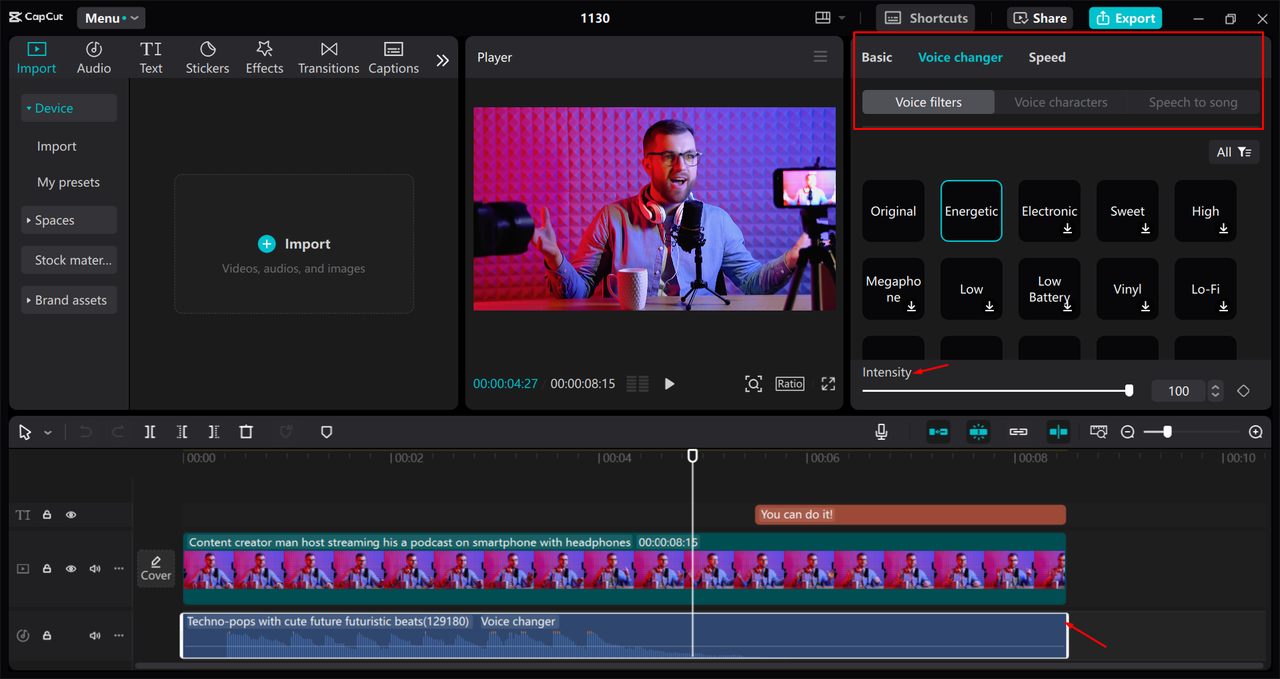Play the video preview

[669, 384]
